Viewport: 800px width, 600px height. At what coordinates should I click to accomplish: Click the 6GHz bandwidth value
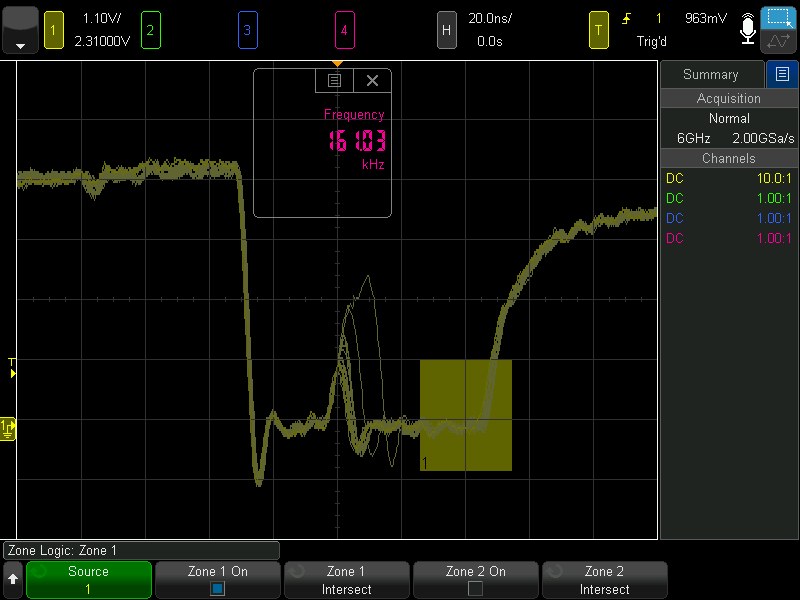tap(693, 138)
